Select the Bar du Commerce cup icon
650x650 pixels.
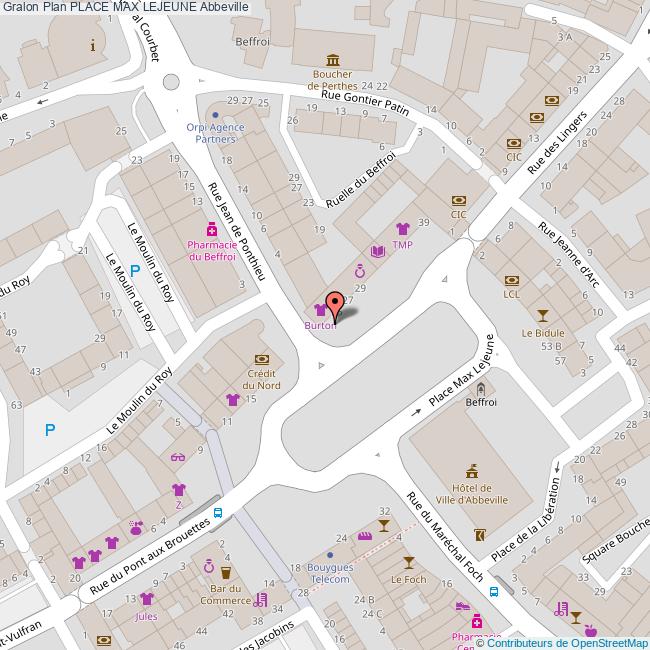pyautogui.click(x=225, y=572)
